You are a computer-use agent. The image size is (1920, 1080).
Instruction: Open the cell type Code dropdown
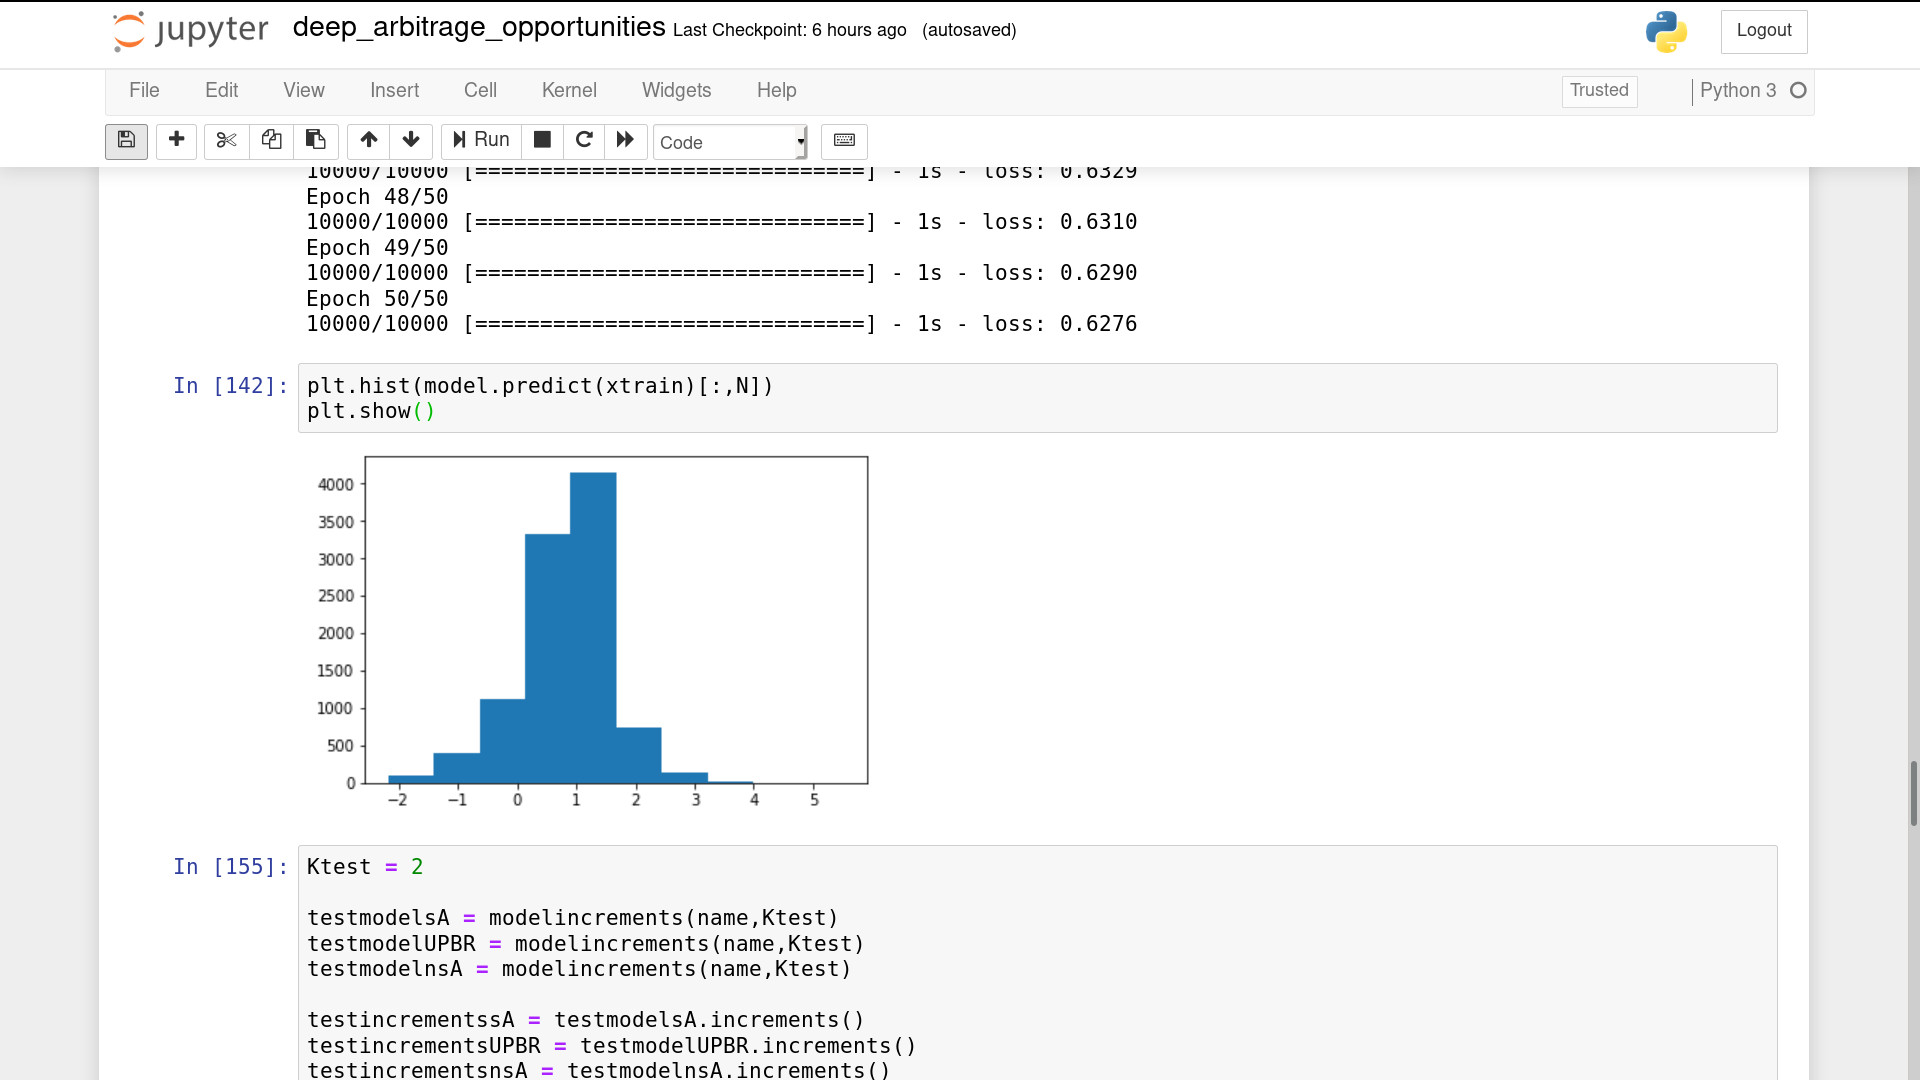[x=730, y=142]
